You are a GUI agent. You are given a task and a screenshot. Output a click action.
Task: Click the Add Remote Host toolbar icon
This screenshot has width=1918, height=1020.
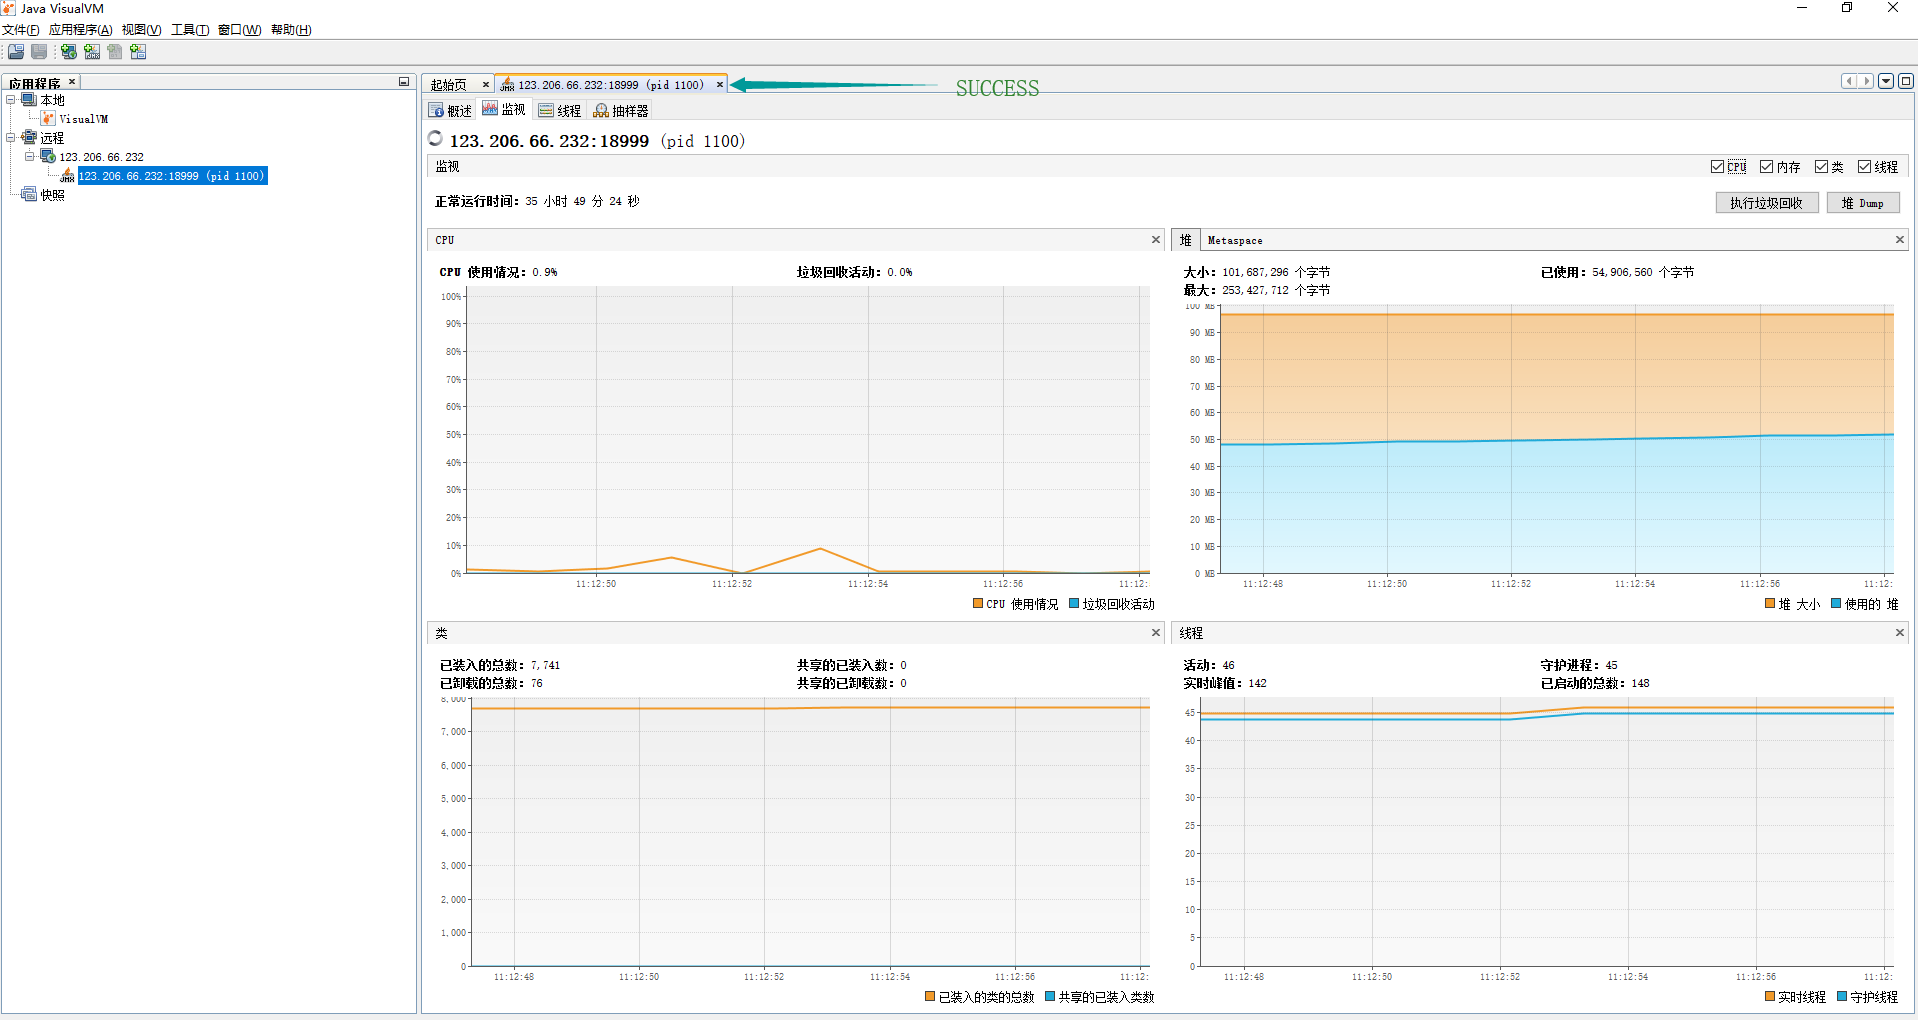pyautogui.click(x=69, y=52)
